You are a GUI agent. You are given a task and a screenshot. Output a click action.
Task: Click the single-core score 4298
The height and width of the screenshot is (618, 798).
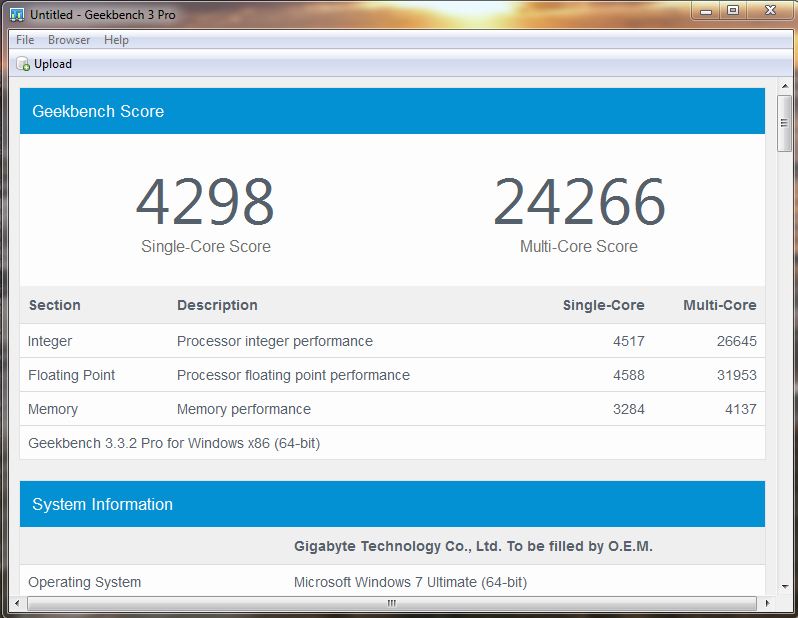point(206,202)
